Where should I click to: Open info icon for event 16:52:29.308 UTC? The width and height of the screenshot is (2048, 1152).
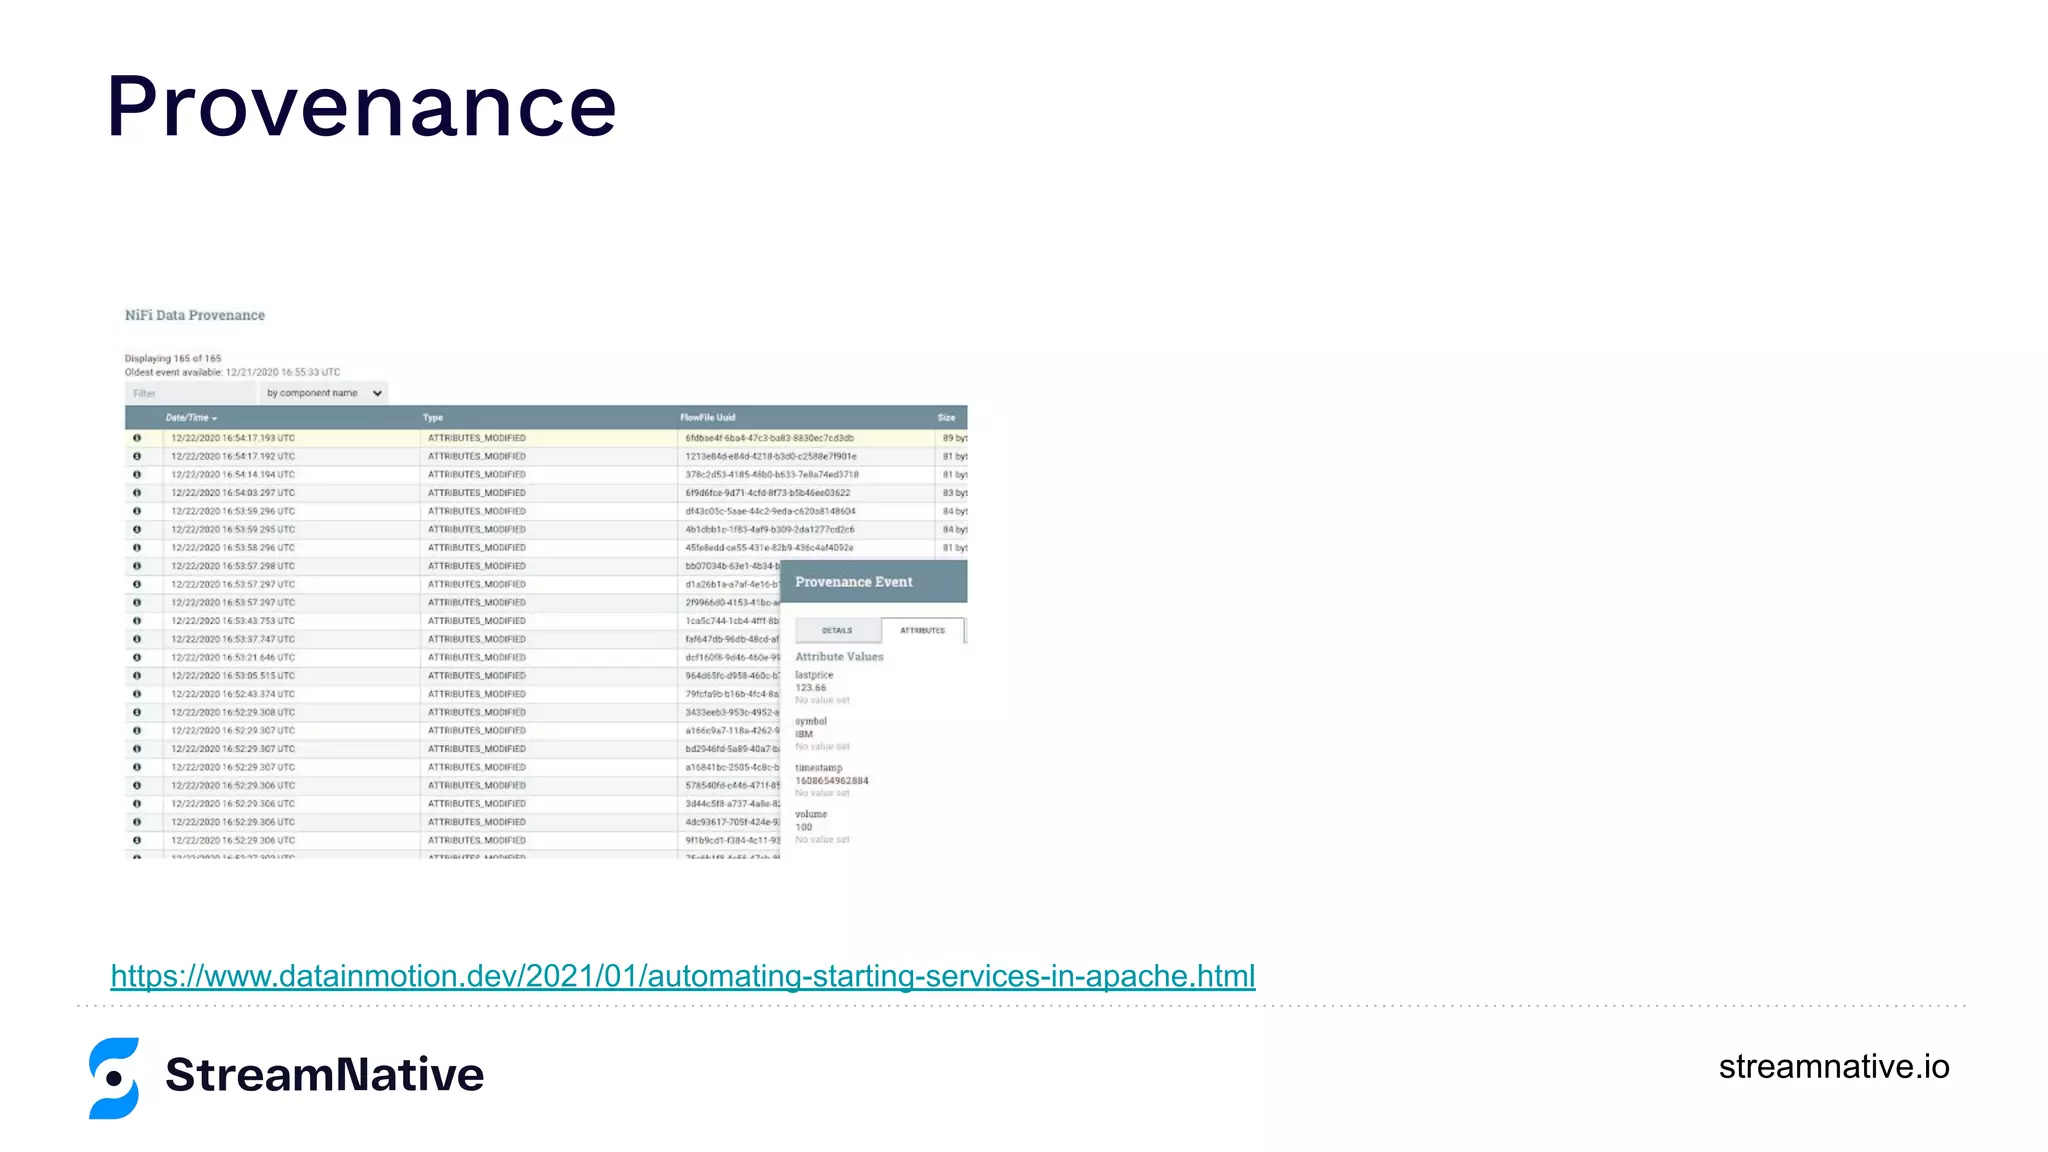pos(137,712)
